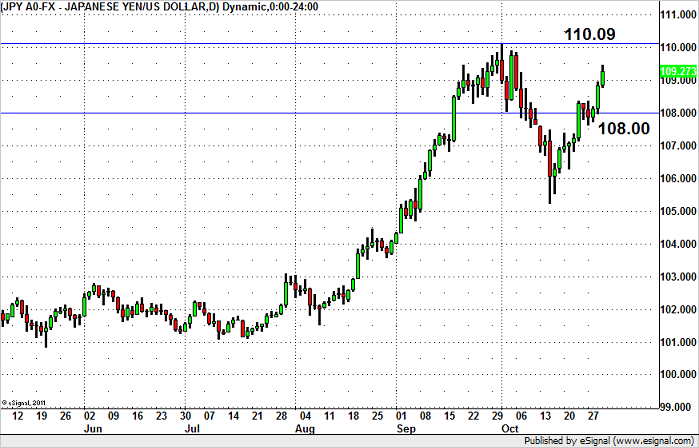Screen dimensions: 699x448
Task: Click the date label '29' above Oct
Action: 498,416
